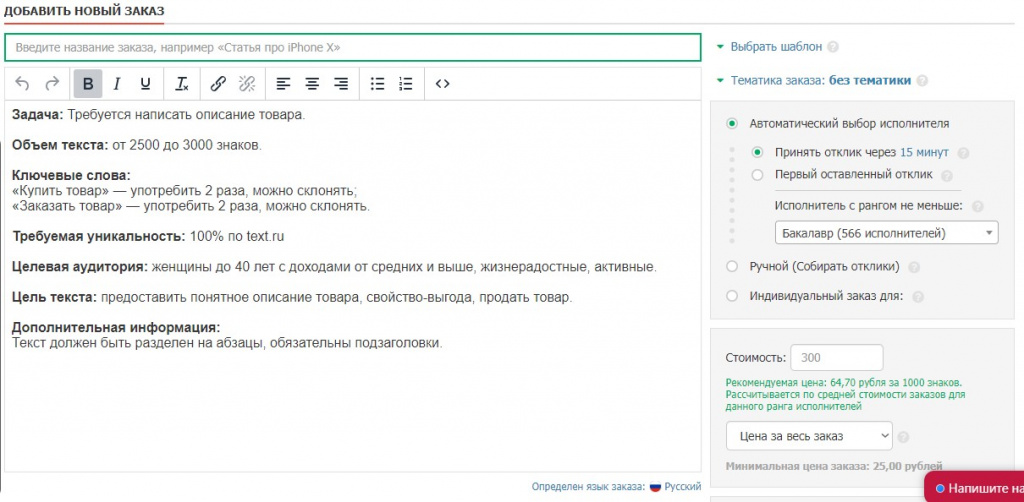This screenshot has height=502, width=1024.
Task: Center-align the text
Action: [x=313, y=84]
